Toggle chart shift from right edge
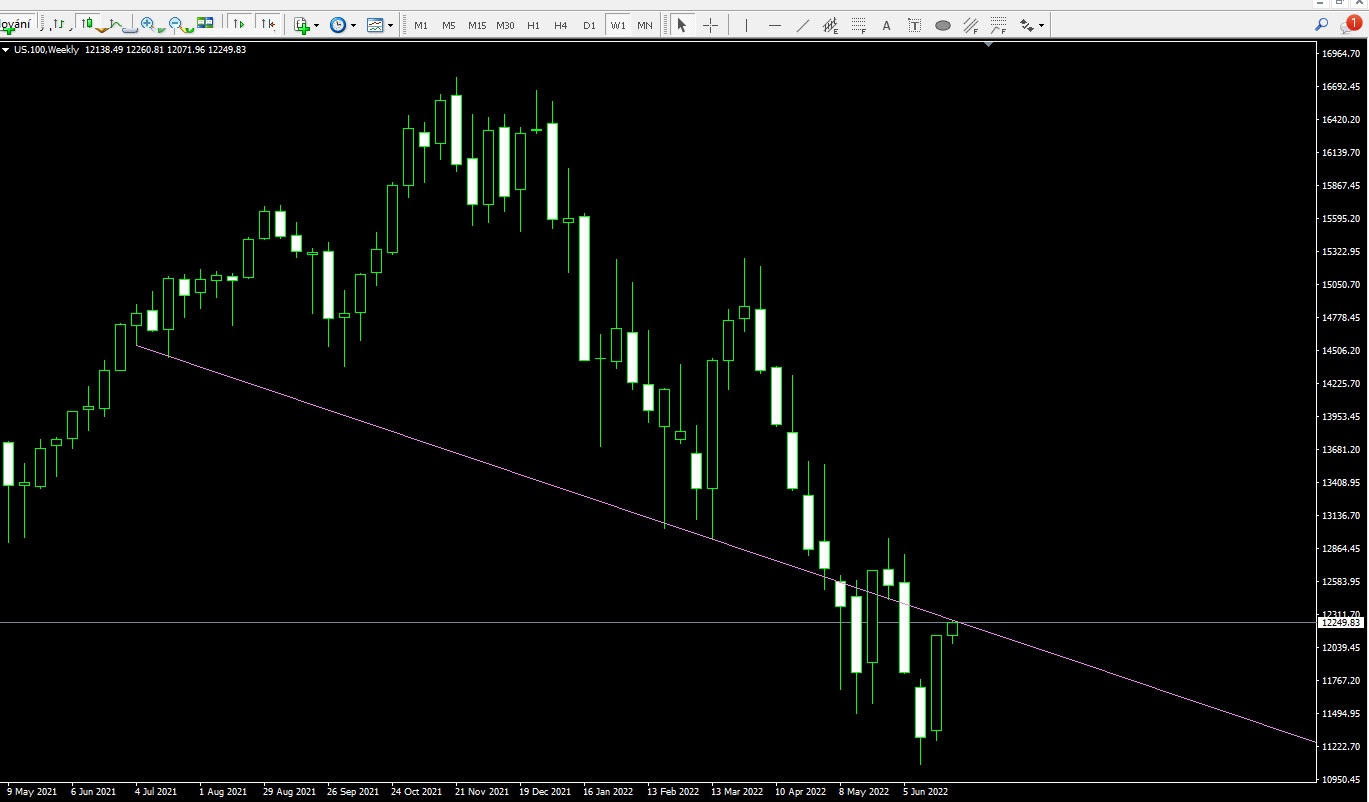This screenshot has height=802, width=1369. tap(267, 24)
